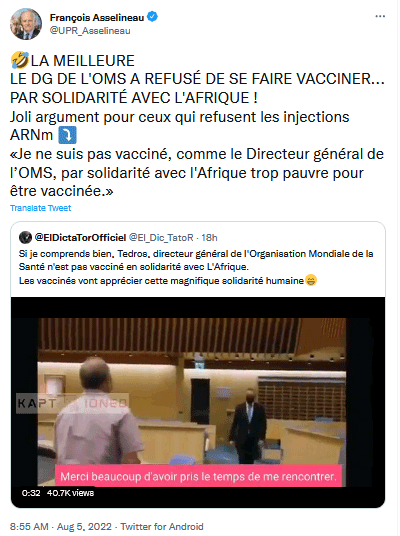Viewport: 400px width, 536px height.
Task: Open the @ElDictaTorOfficiel display name
Action: click(x=80, y=237)
